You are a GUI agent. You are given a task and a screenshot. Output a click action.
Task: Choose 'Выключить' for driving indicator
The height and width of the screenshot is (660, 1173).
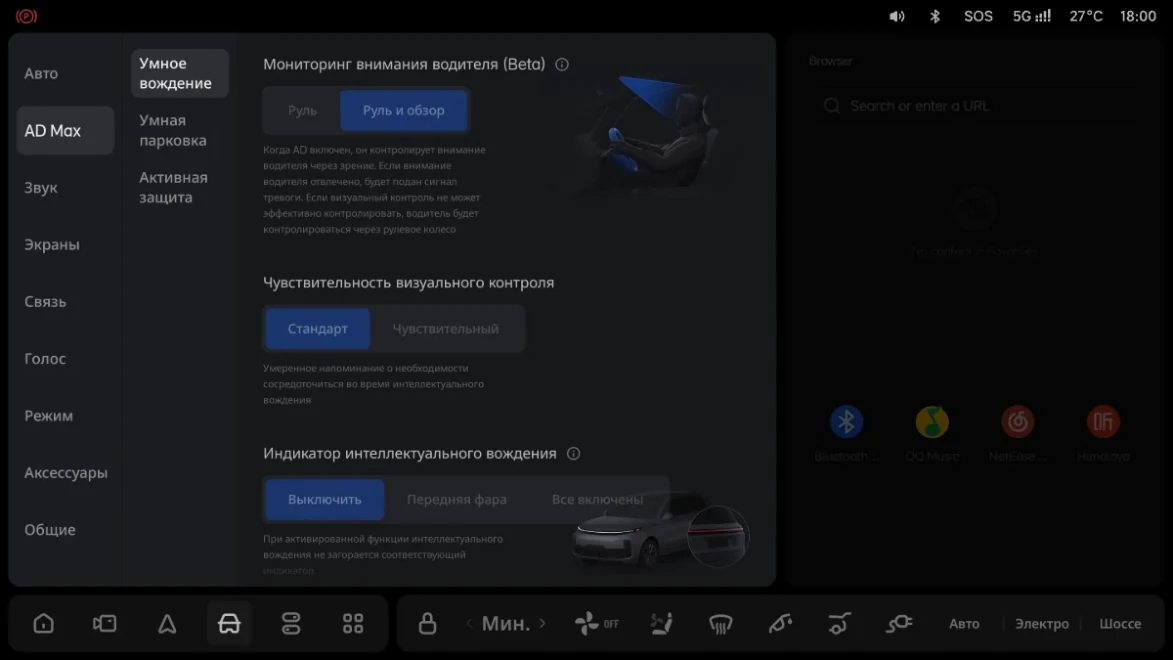click(x=325, y=499)
